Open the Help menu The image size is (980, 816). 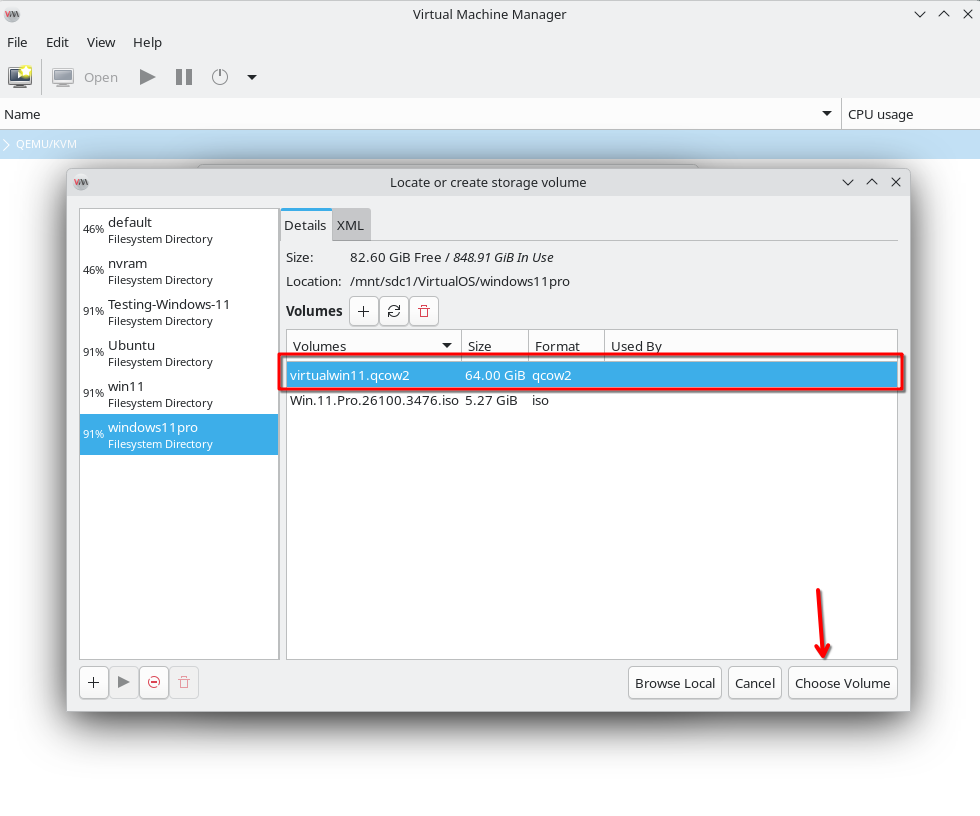[x=147, y=42]
